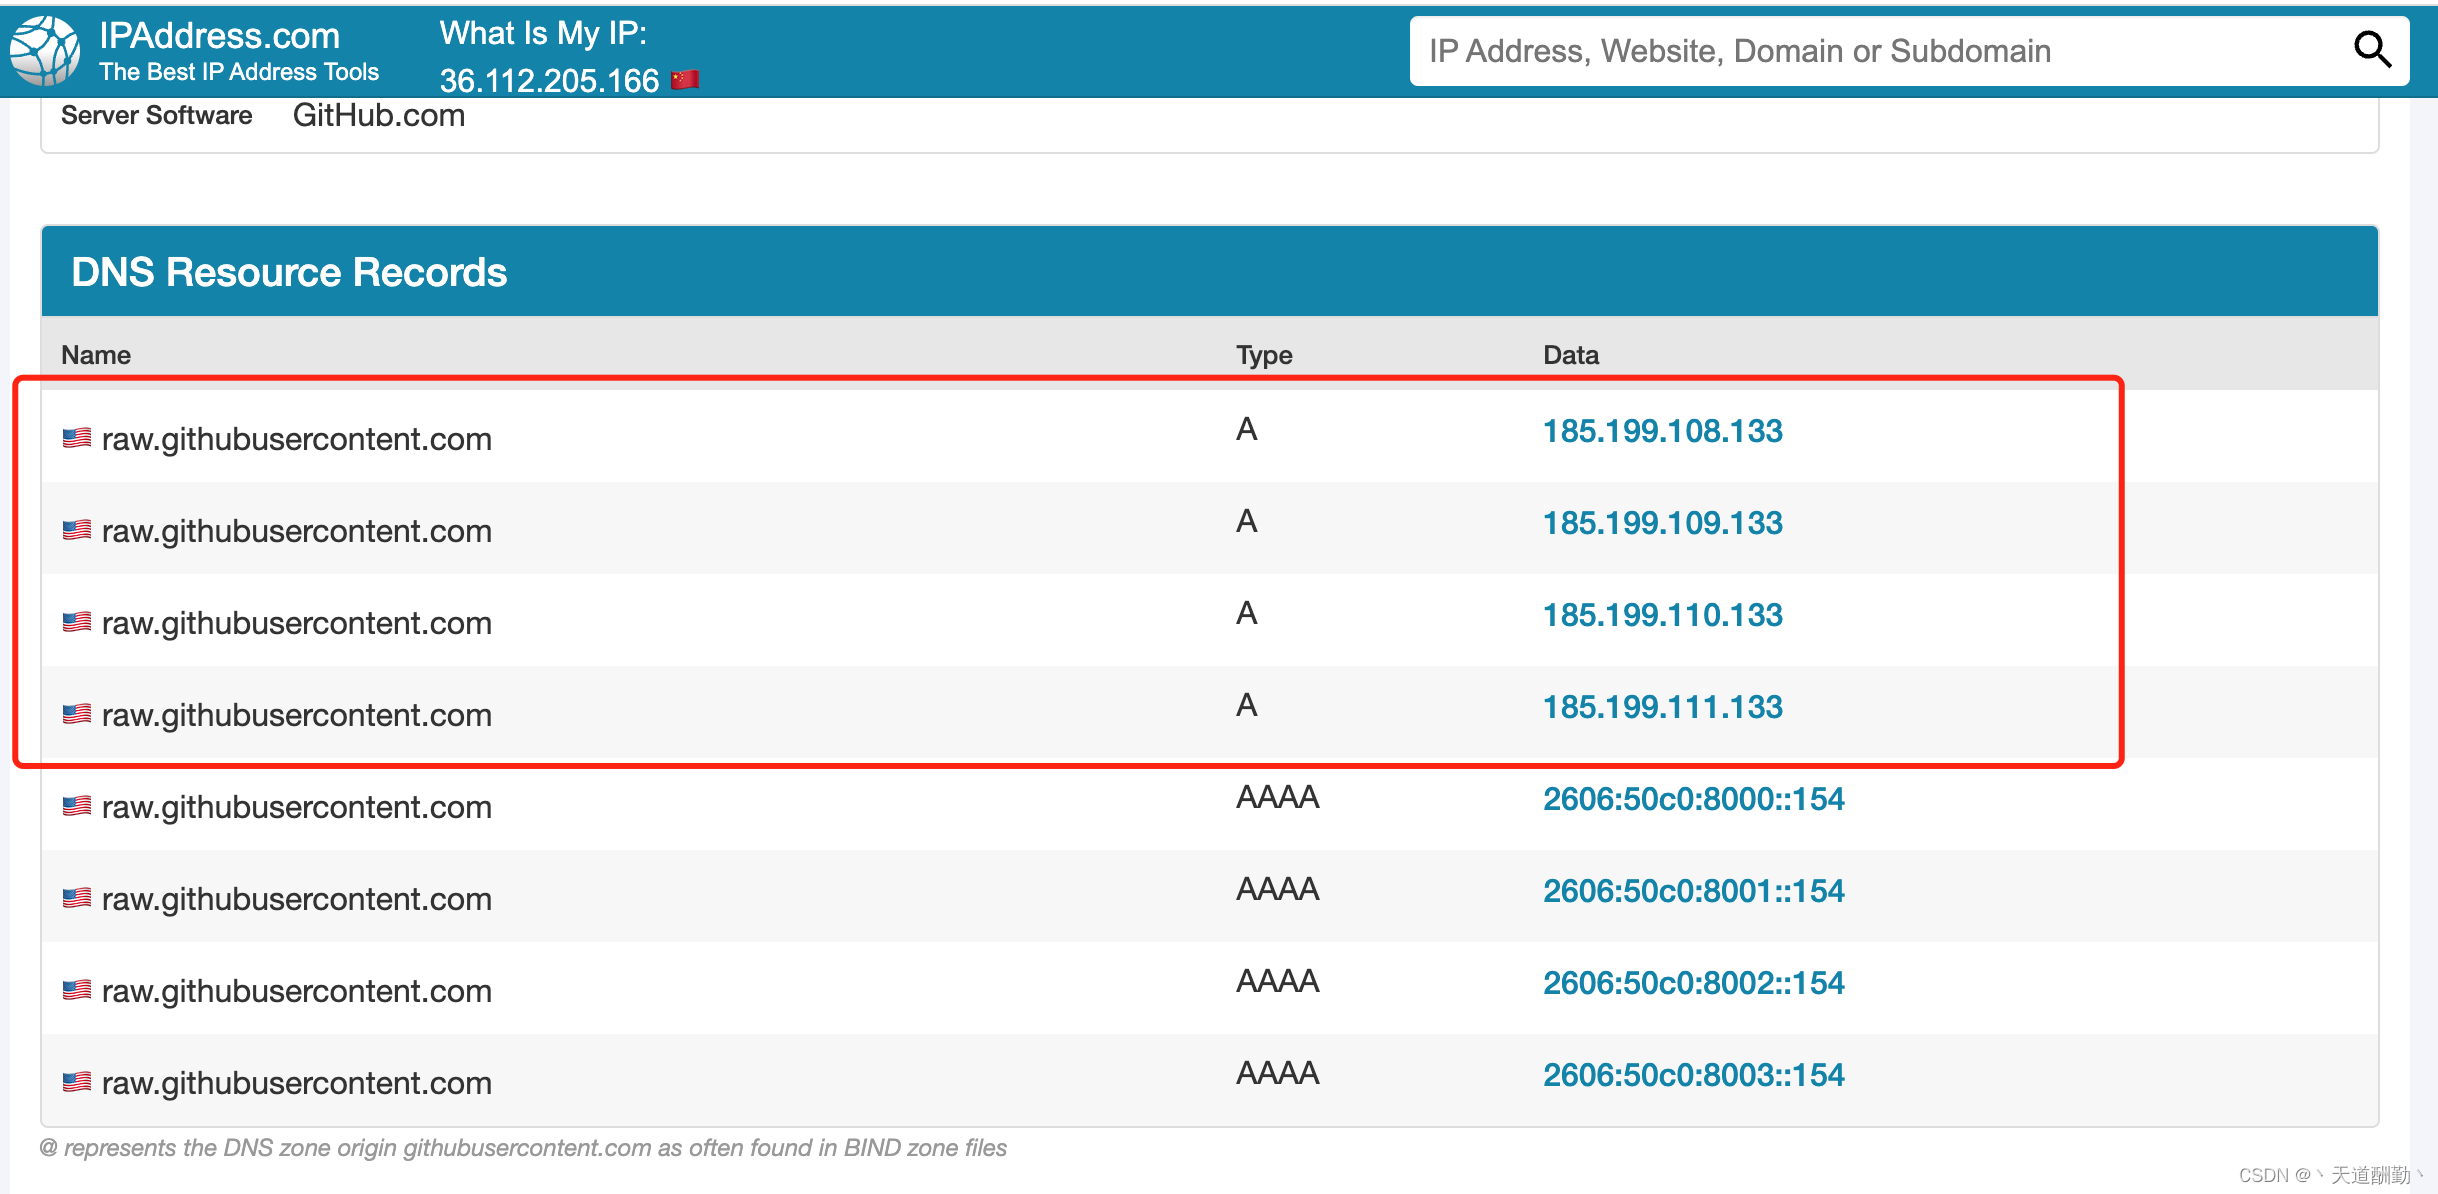
Task: Open the 185.199.111.133 IP link
Action: pos(1662,707)
